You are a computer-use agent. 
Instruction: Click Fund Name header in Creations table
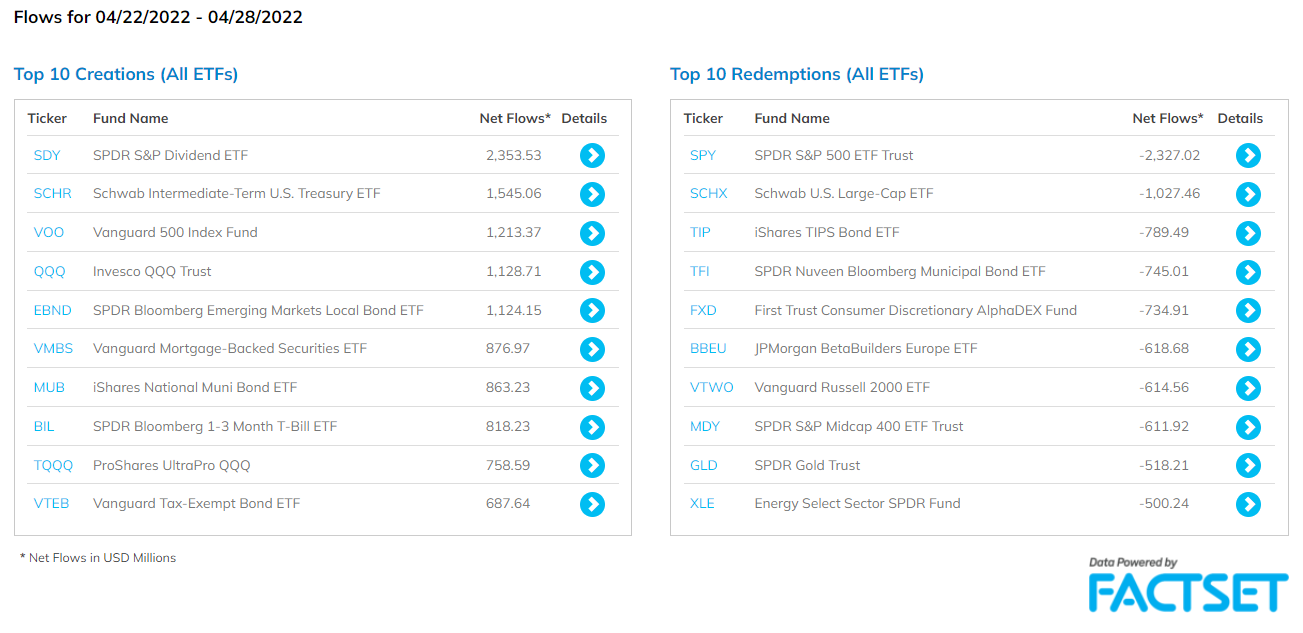click(x=131, y=118)
